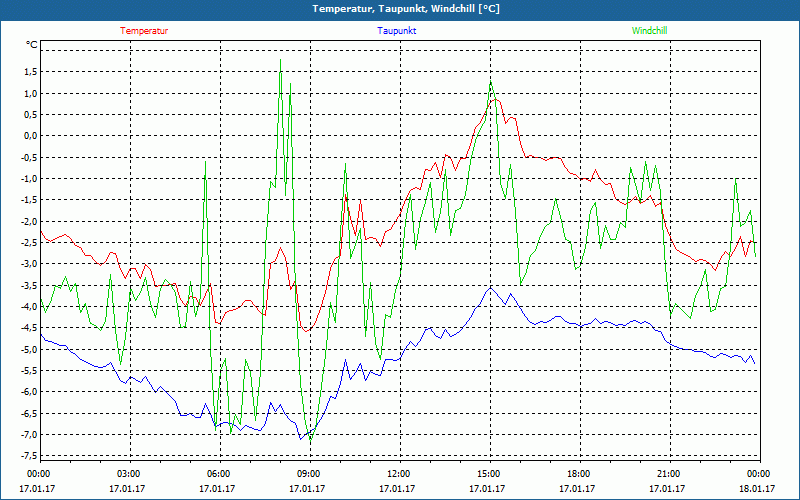Click the y-axis value '-3,0'

pos(29,264)
